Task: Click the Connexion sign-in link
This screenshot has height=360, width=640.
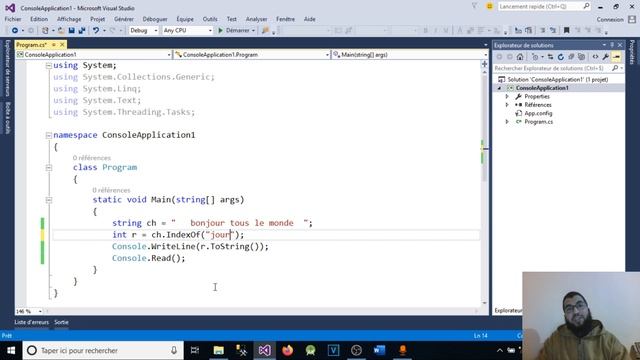Action: click(x=610, y=20)
